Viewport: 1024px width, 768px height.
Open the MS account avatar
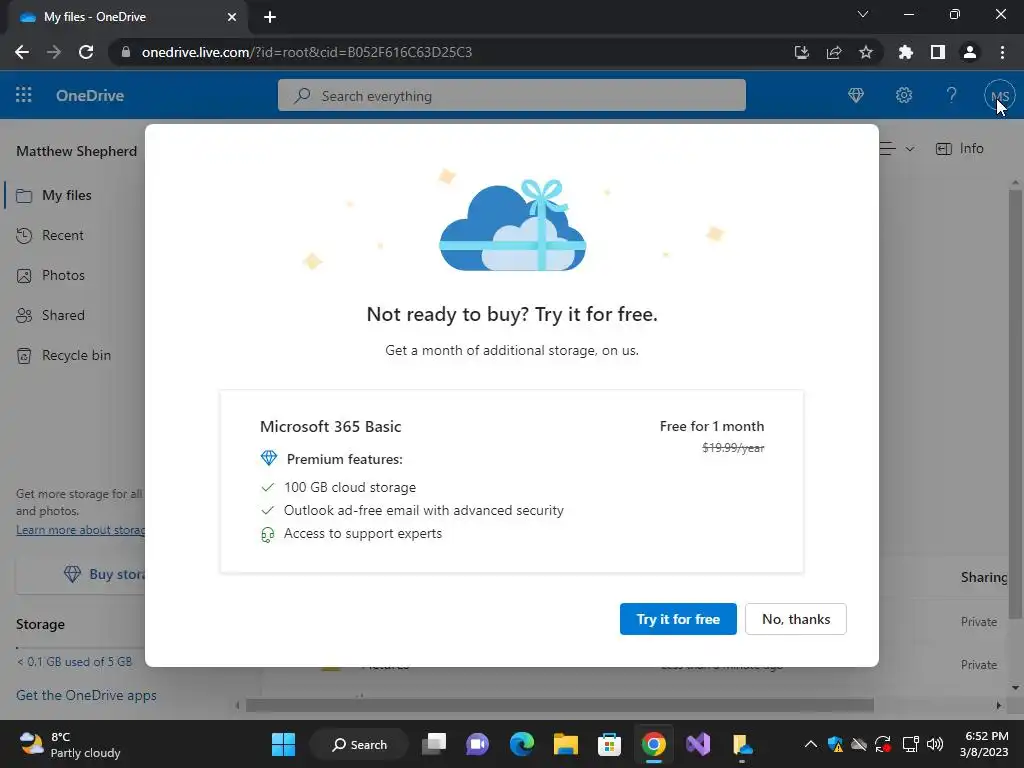1000,96
